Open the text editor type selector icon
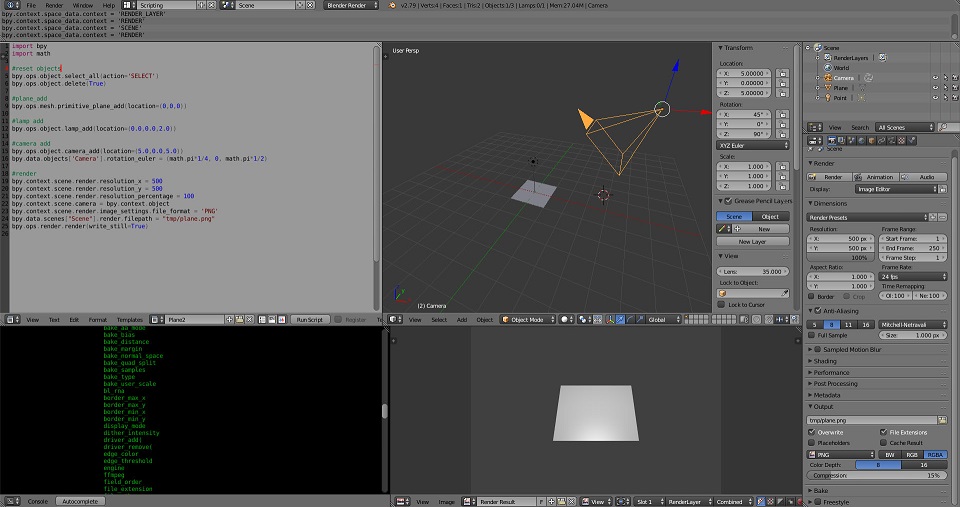The image size is (960, 507). point(12,320)
